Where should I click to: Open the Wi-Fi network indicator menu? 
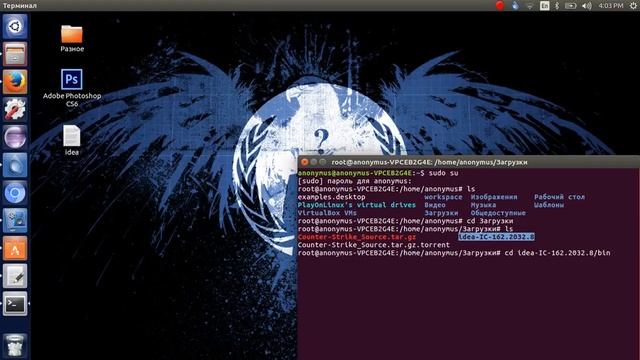(x=530, y=6)
